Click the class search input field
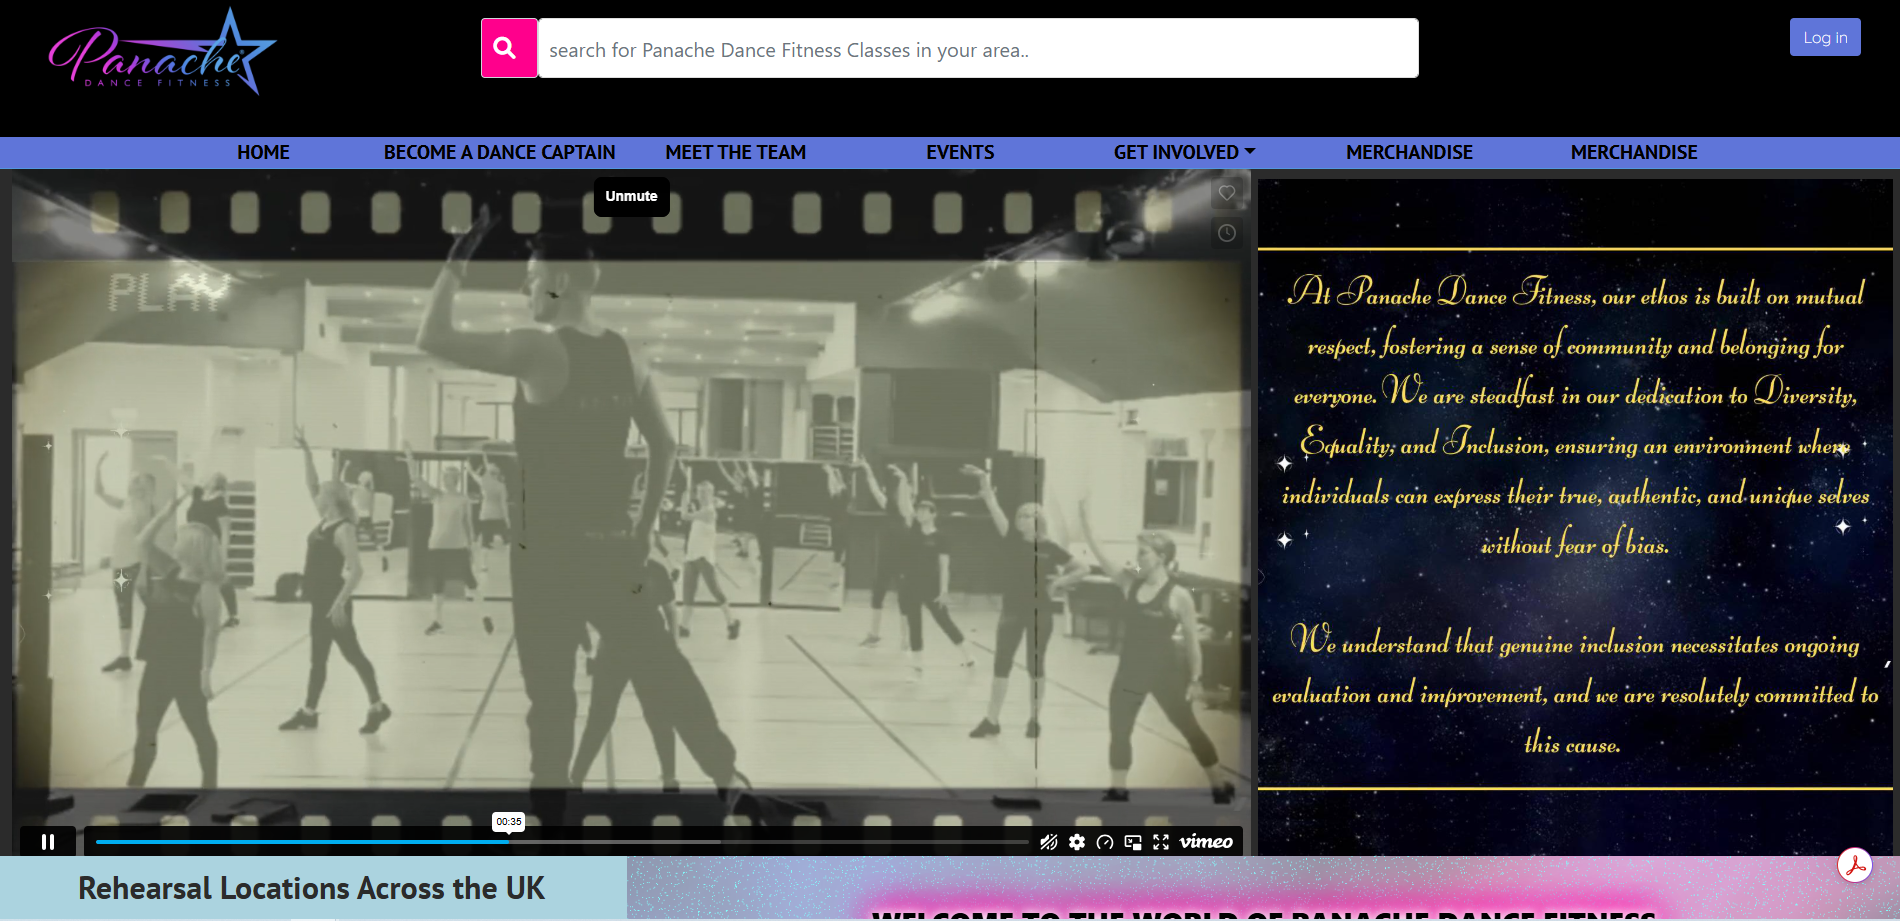The width and height of the screenshot is (1900, 921). [x=978, y=48]
